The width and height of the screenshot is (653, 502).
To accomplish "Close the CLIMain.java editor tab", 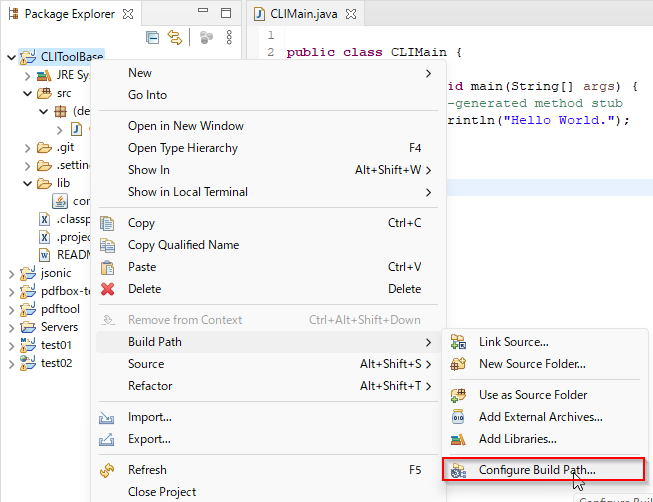I will coord(351,14).
